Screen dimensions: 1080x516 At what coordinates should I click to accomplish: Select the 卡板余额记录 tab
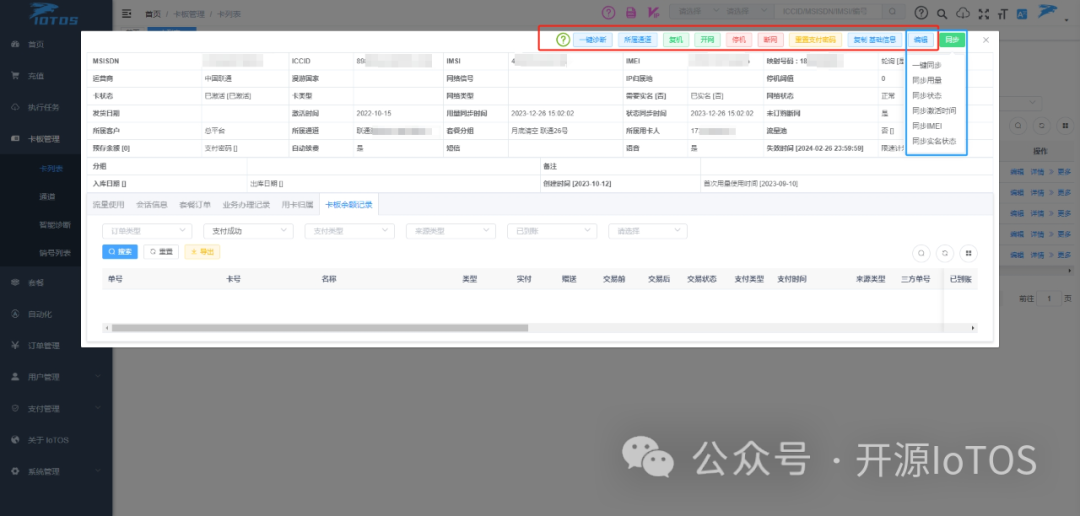point(349,204)
